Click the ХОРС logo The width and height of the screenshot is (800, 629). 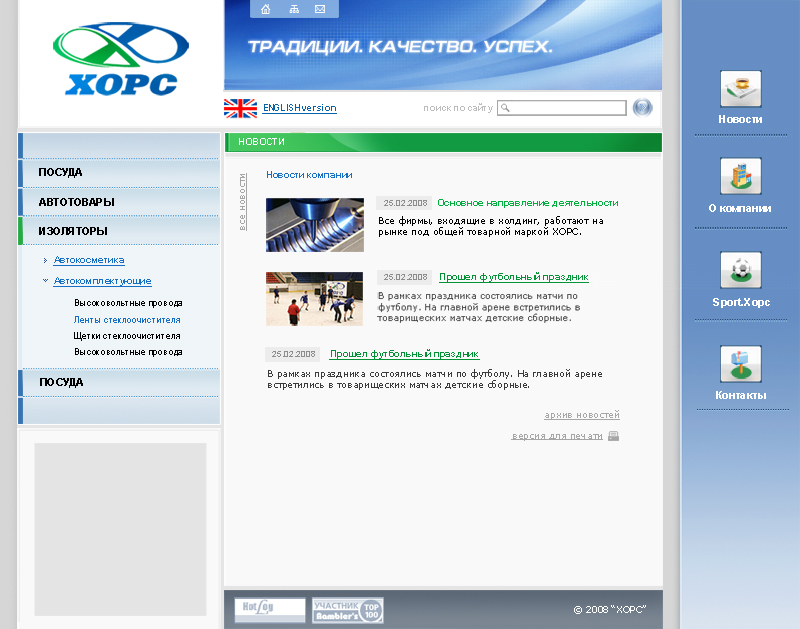pos(121,59)
